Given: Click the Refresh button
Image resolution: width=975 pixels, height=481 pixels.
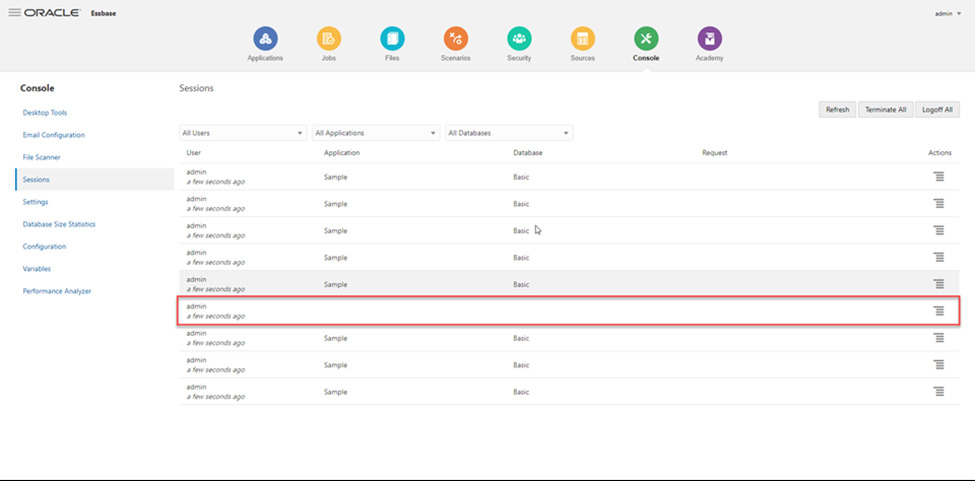Looking at the screenshot, I should click(837, 109).
